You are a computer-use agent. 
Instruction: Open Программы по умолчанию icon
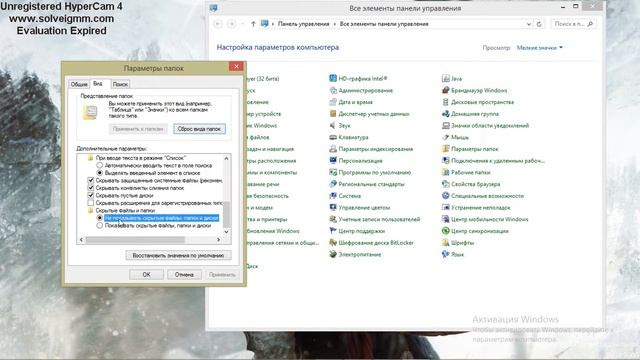[x=333, y=172]
